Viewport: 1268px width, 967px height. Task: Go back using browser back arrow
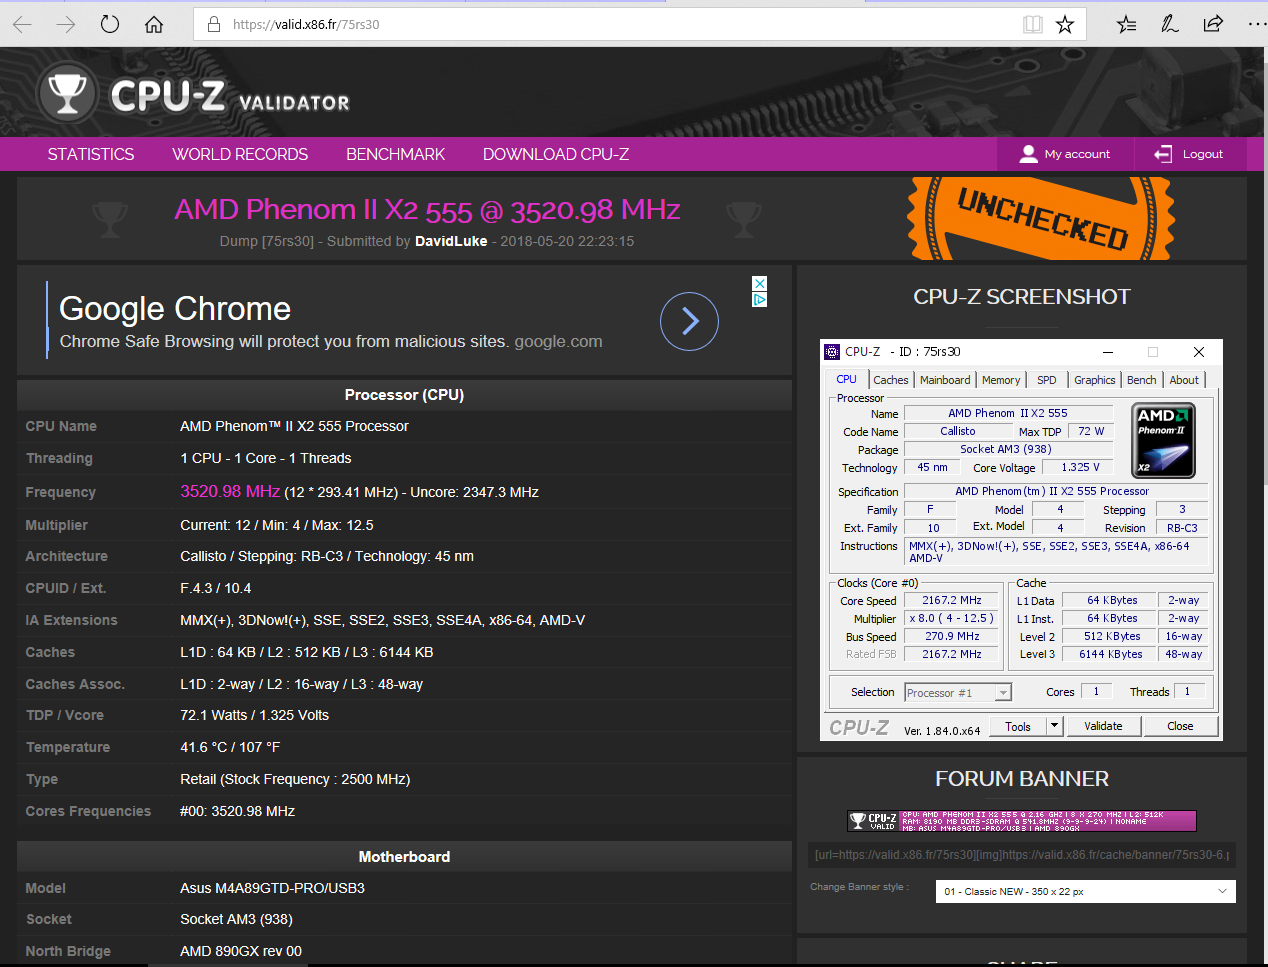pos(22,24)
